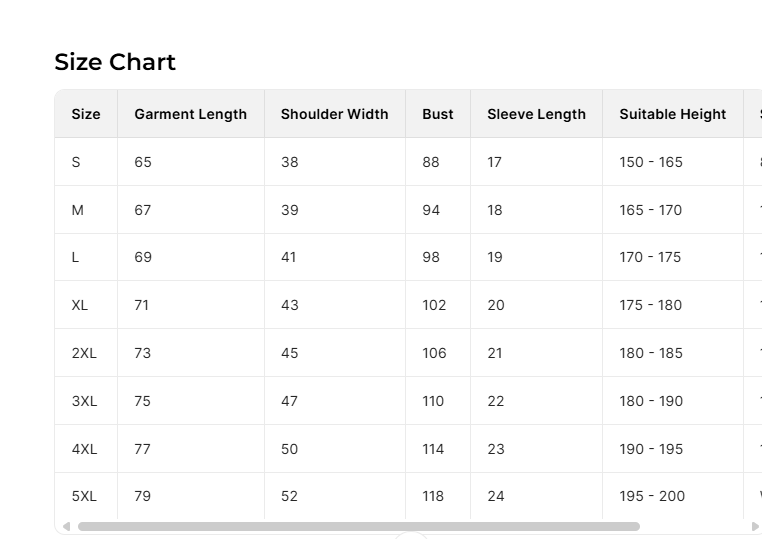Click the 195 - 200 height cell
This screenshot has width=762, height=539.
pos(652,496)
